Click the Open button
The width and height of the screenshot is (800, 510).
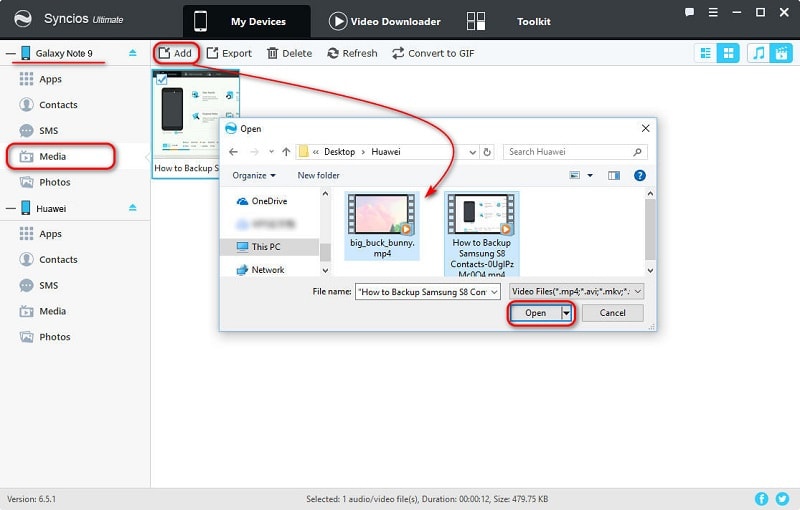click(x=535, y=313)
